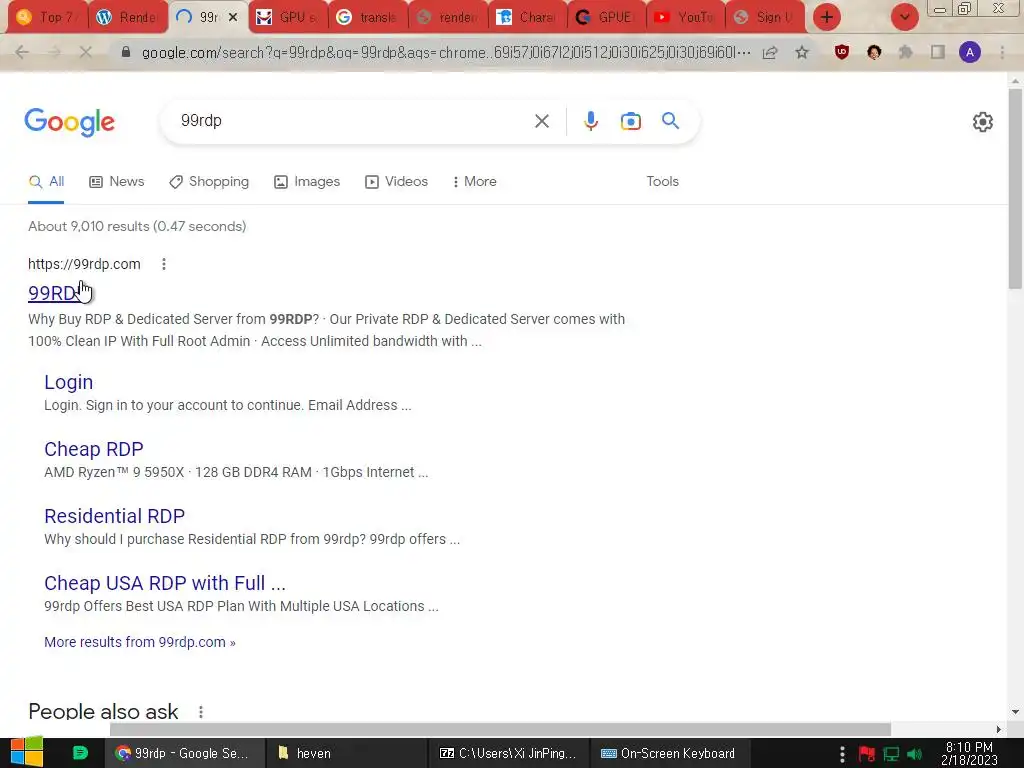Select the News search filter
This screenshot has width=1024, height=768.
pyautogui.click(x=117, y=182)
